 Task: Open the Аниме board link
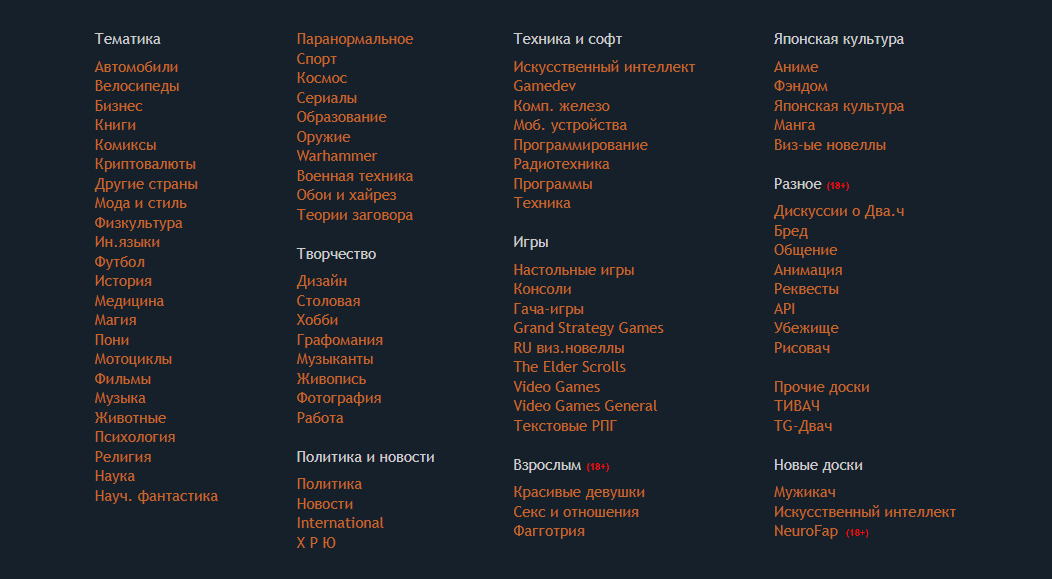coord(796,67)
